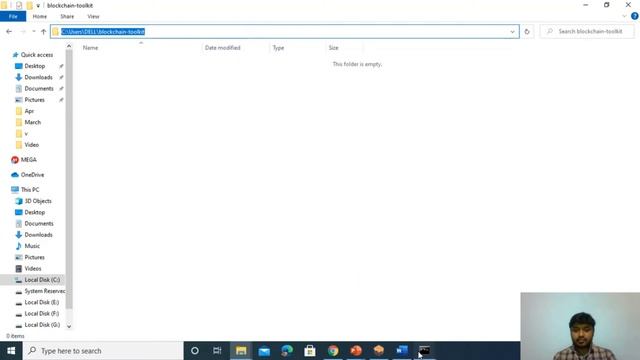Select Local Disk (G:)

pyautogui.click(x=42, y=325)
